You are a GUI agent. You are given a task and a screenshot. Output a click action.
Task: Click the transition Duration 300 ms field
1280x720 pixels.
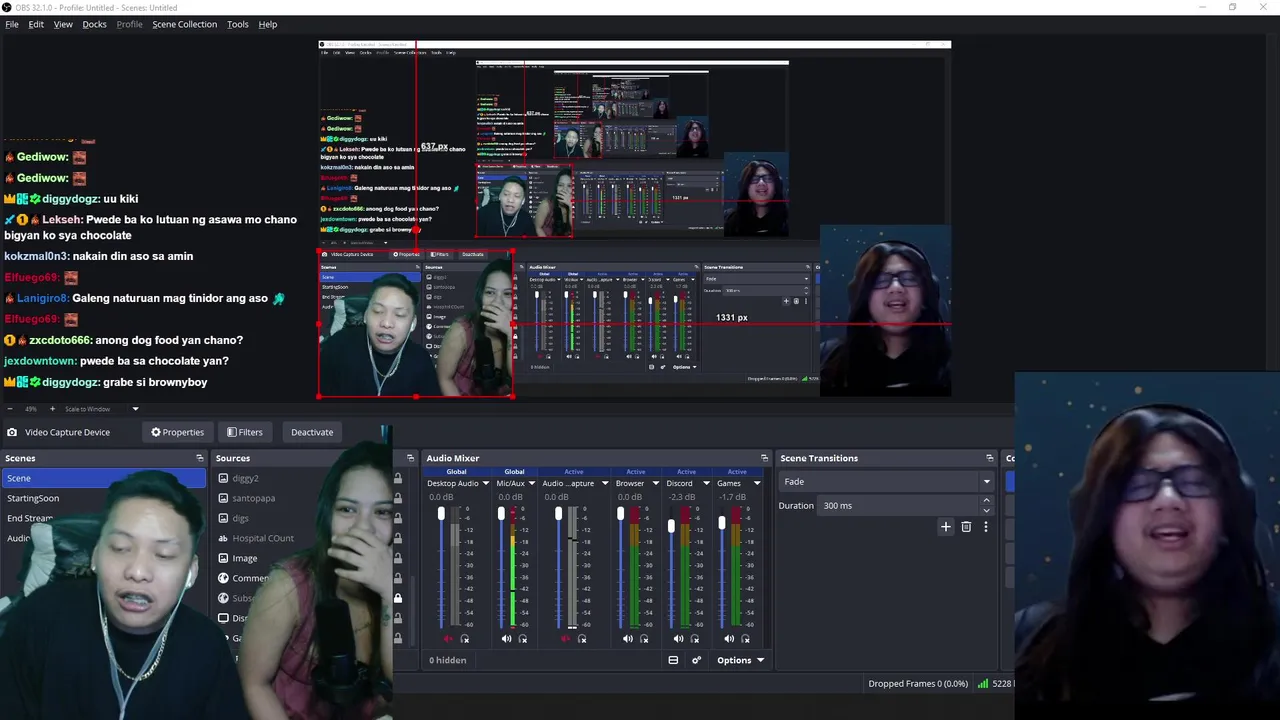pyautogui.click(x=899, y=506)
